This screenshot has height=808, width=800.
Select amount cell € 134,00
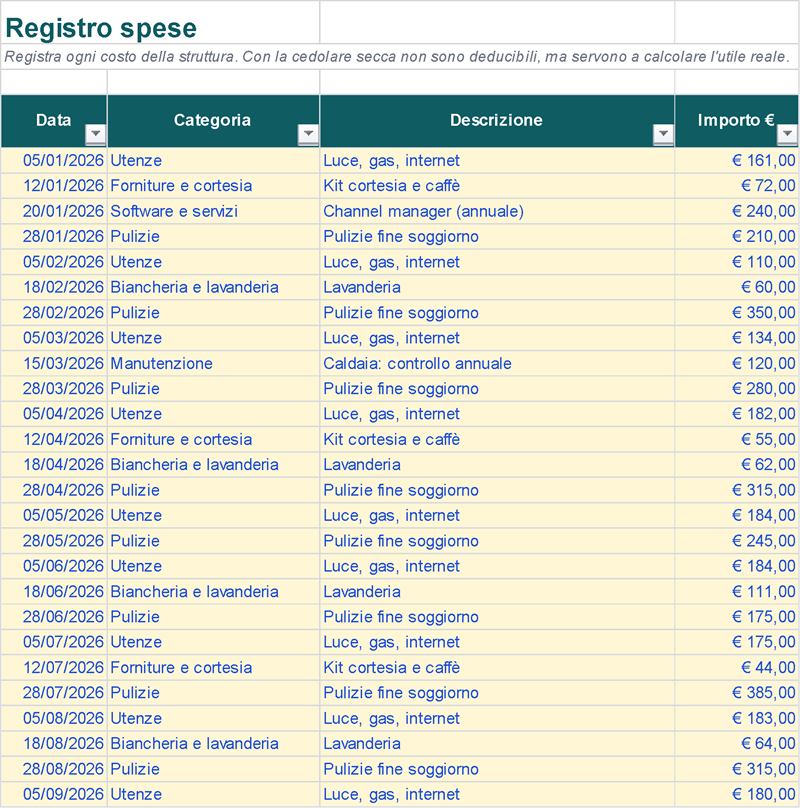point(737,338)
